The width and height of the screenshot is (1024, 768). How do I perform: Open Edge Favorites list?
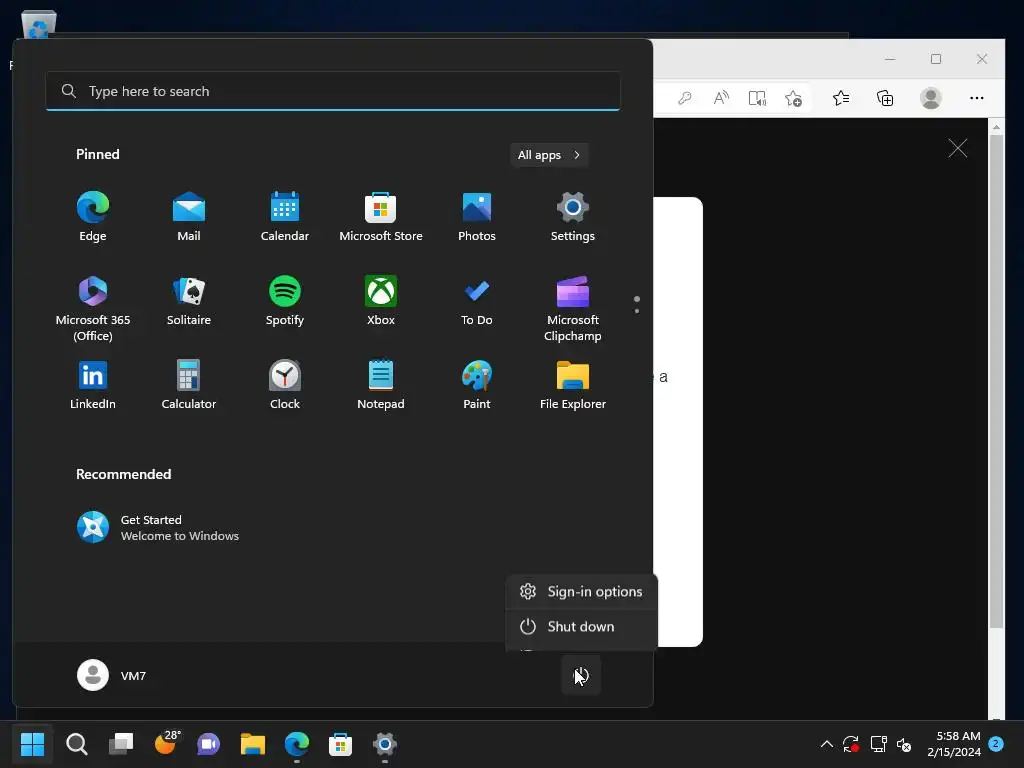[841, 98]
